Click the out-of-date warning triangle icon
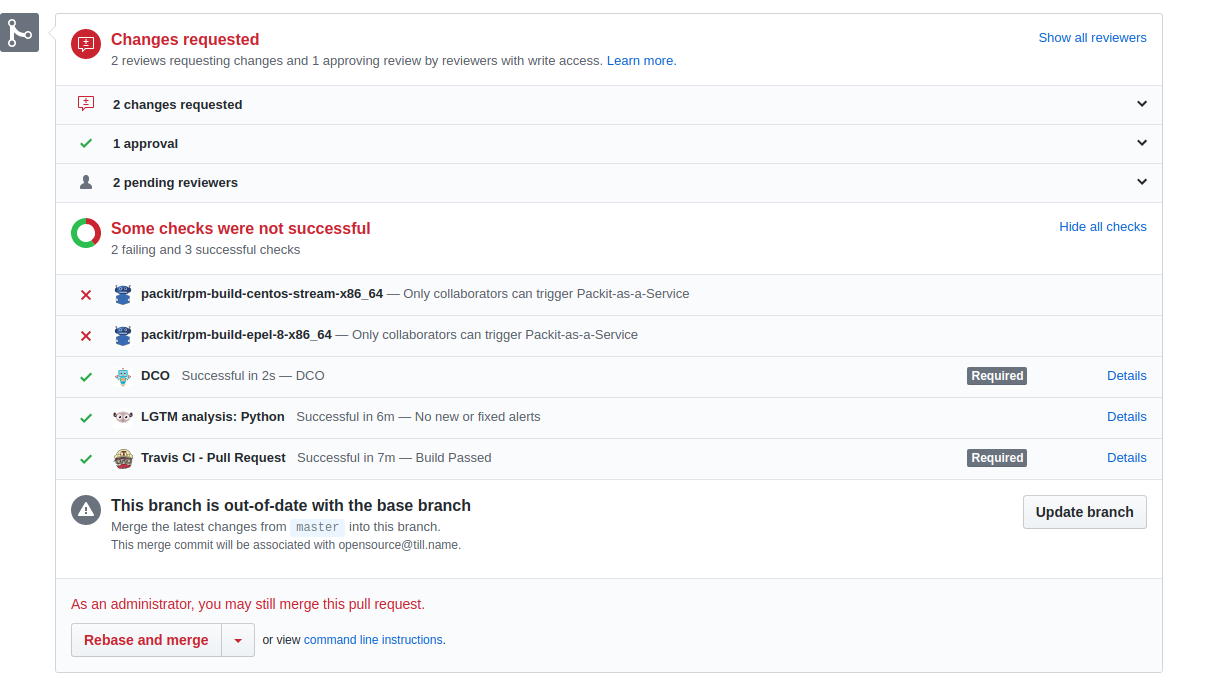The height and width of the screenshot is (686, 1213). click(86, 509)
